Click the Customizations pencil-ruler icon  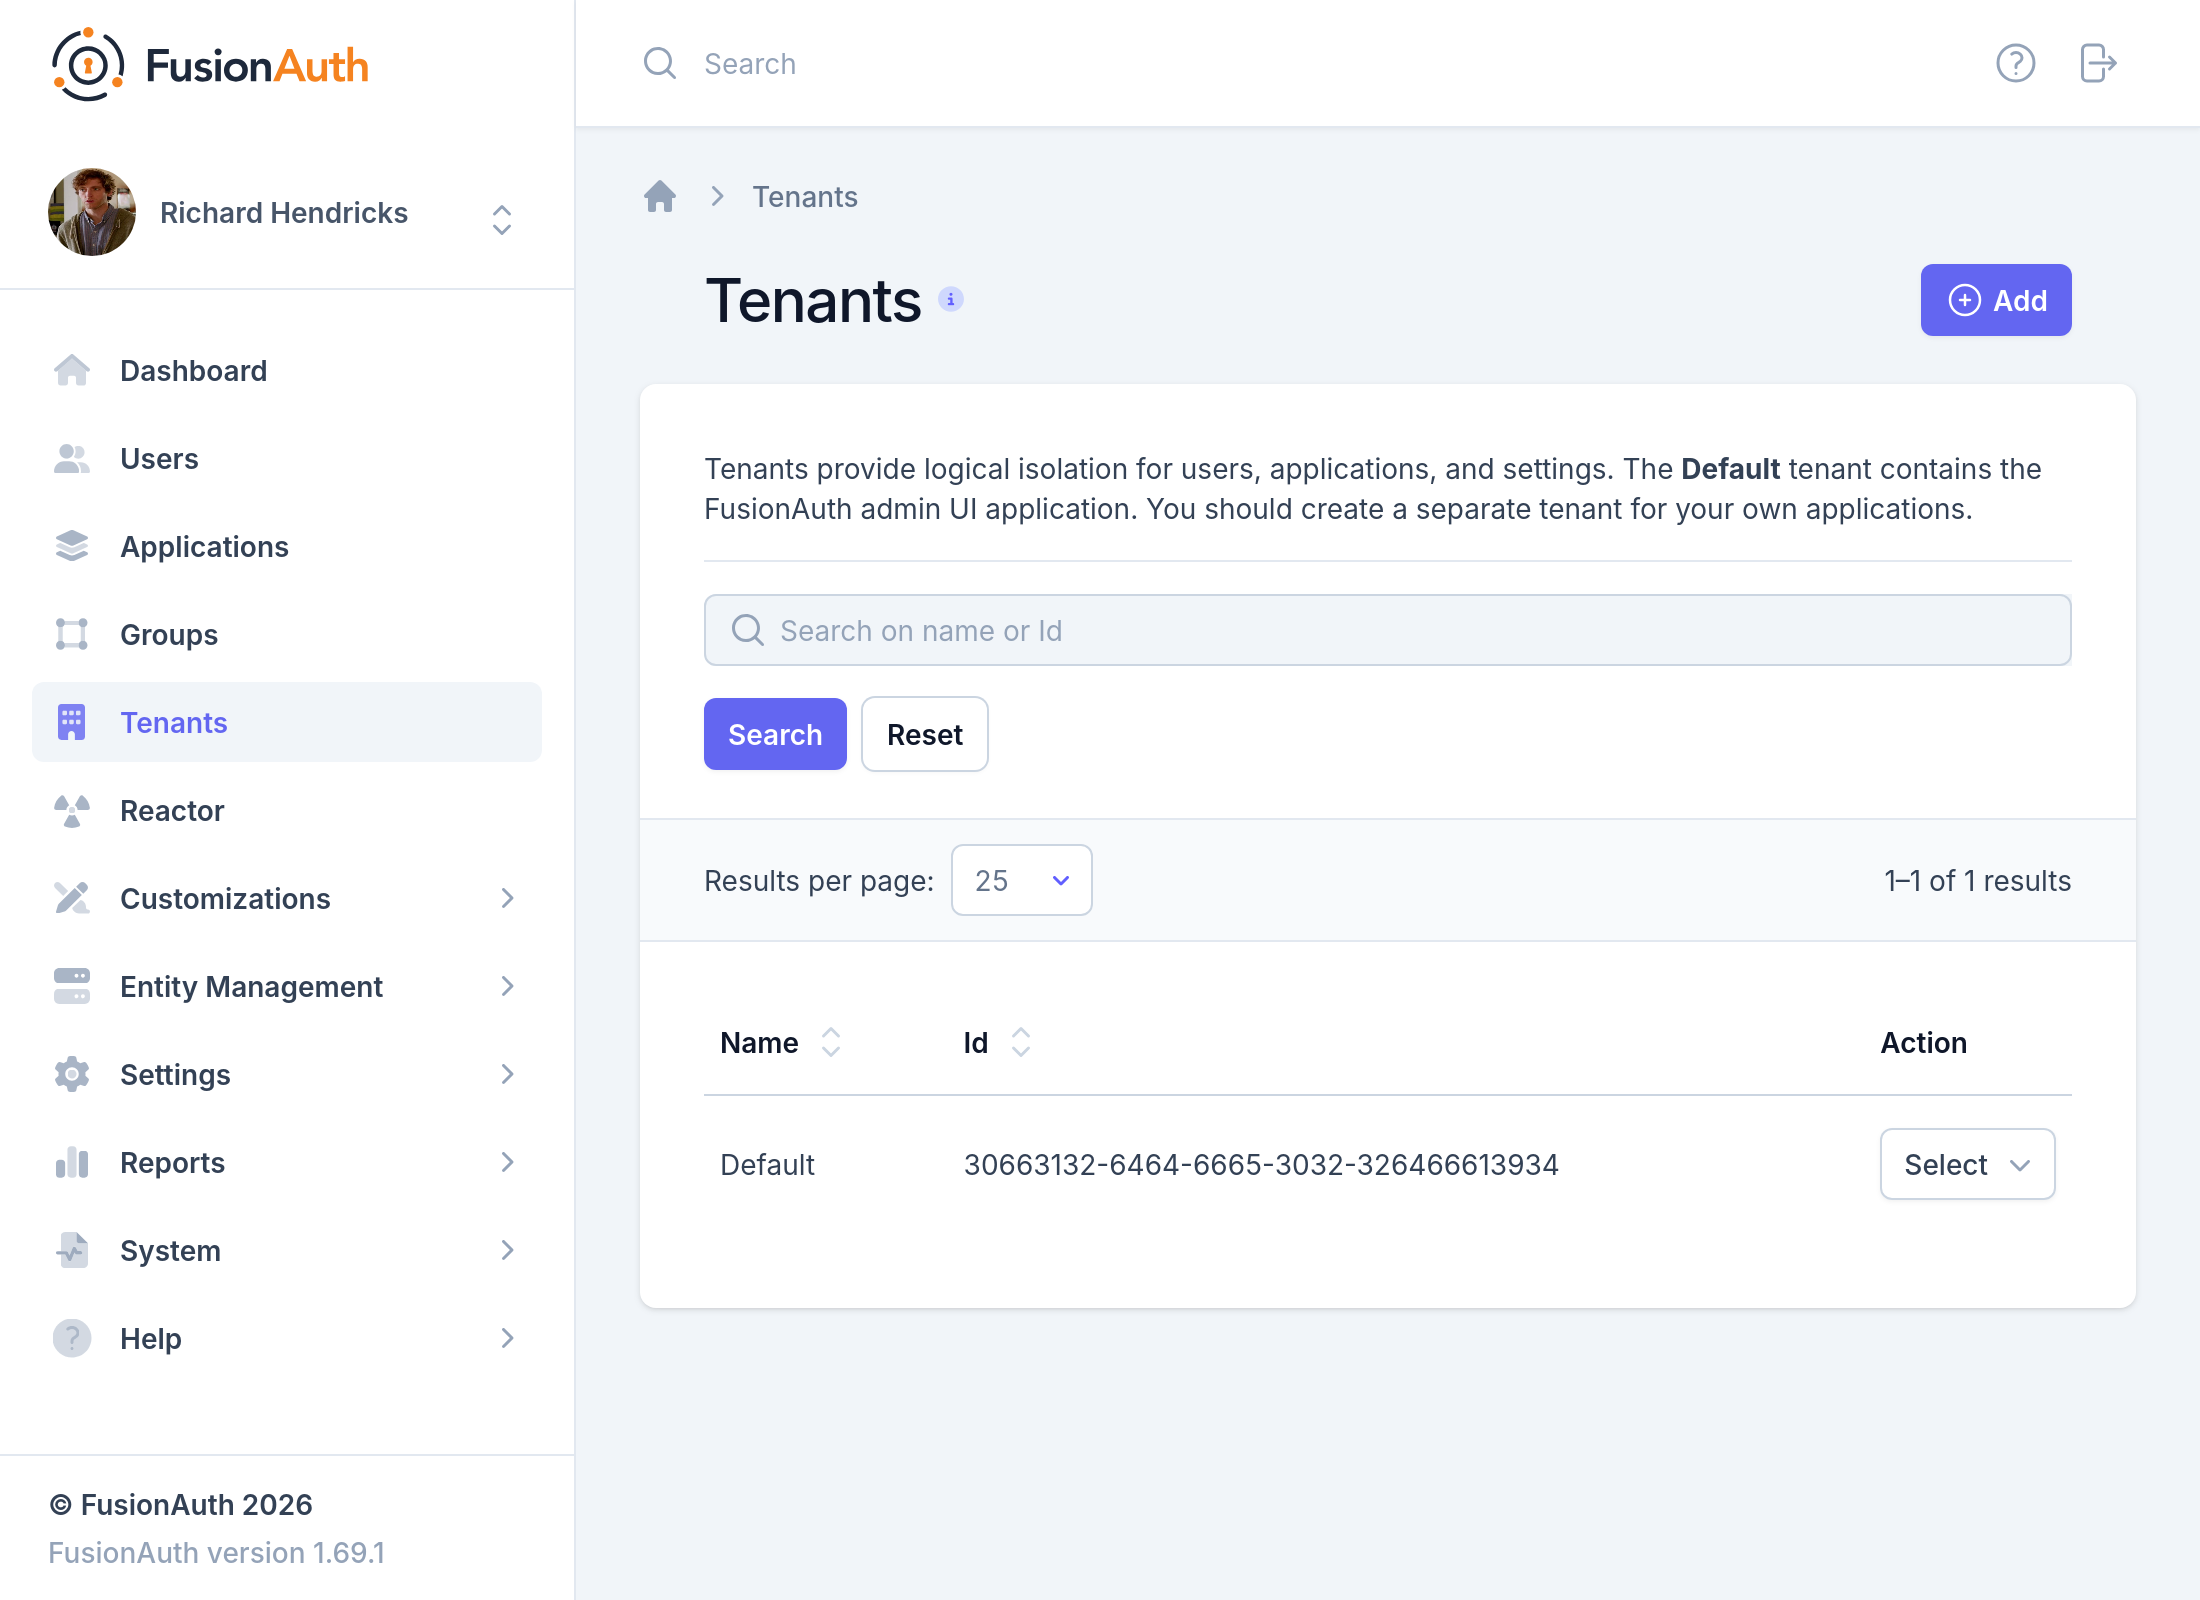[x=72, y=898]
